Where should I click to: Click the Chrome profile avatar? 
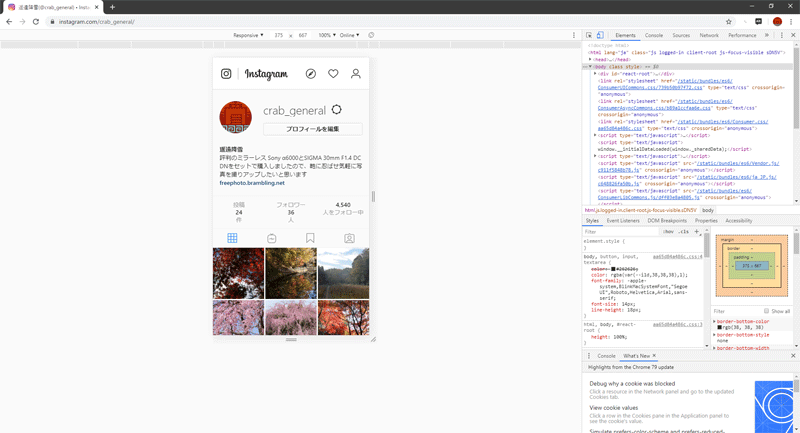777,21
